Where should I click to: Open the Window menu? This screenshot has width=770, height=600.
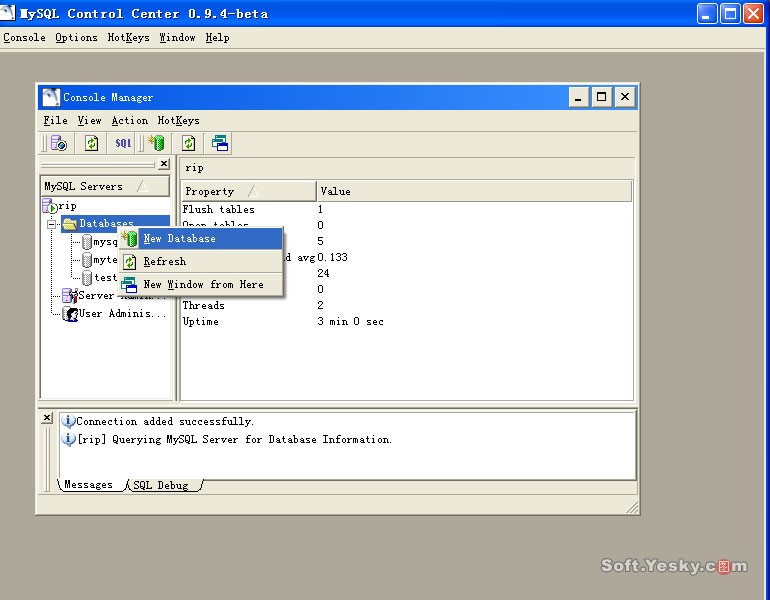(177, 37)
